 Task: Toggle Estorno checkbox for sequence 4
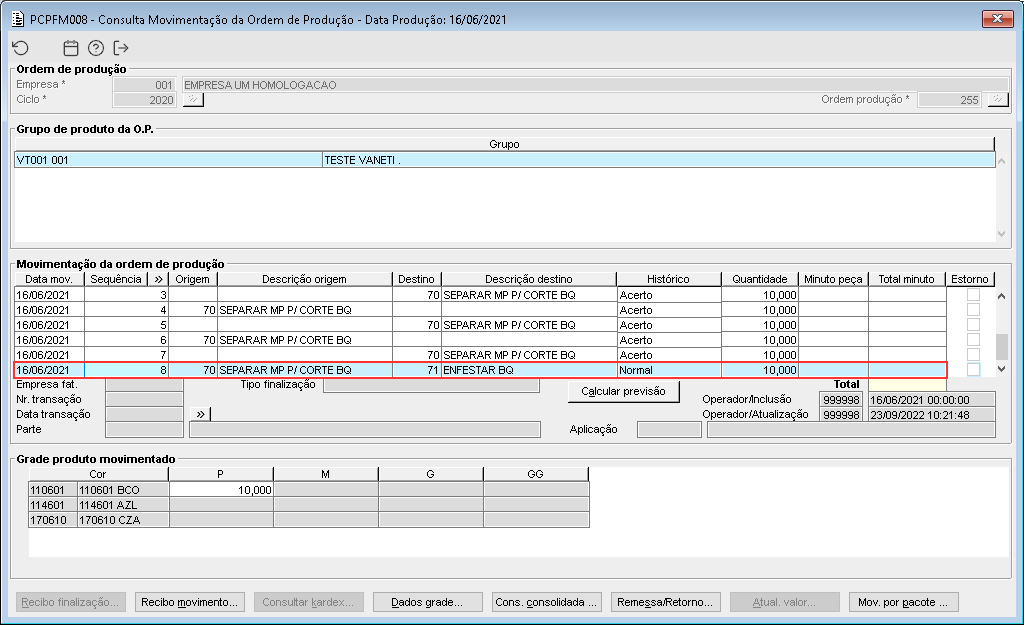tap(973, 310)
